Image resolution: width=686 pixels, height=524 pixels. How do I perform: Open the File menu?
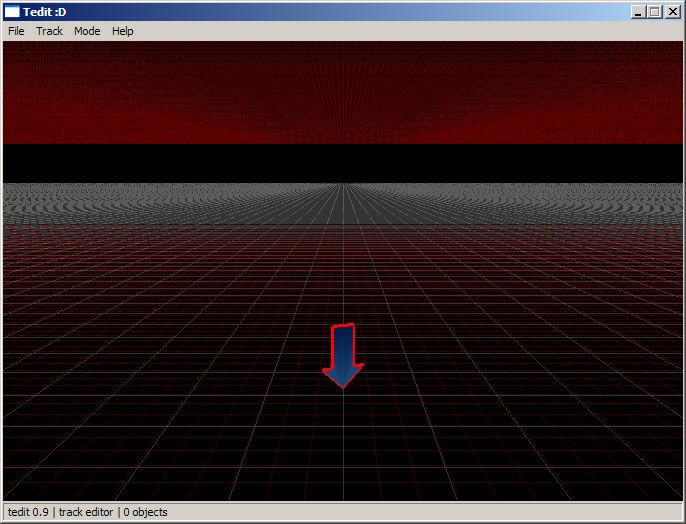pos(16,31)
